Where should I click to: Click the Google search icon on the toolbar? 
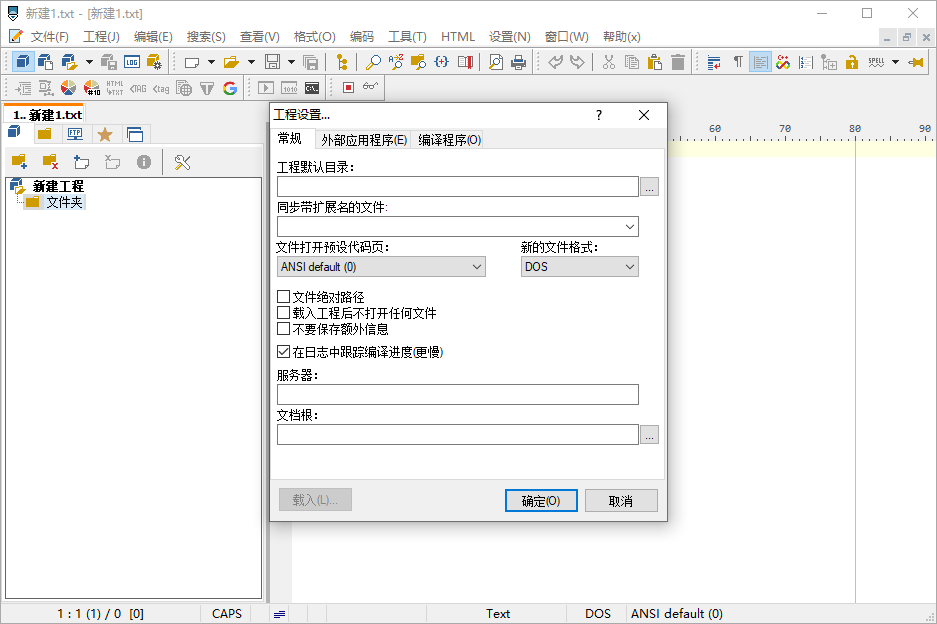(229, 87)
